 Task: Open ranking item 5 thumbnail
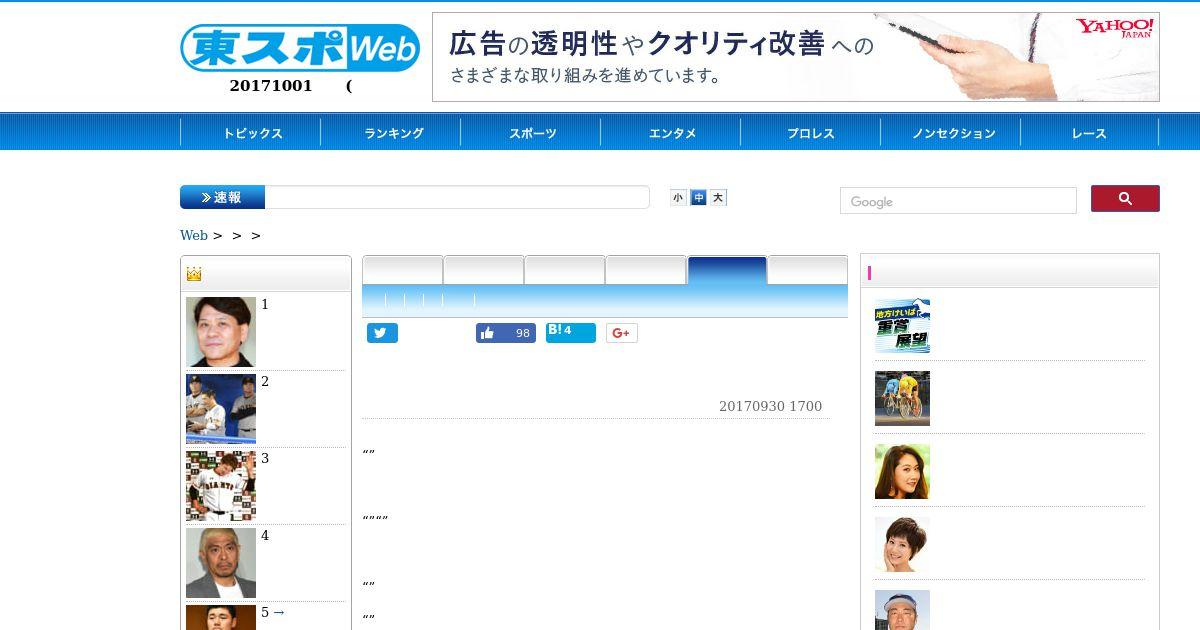pyautogui.click(x=221, y=617)
